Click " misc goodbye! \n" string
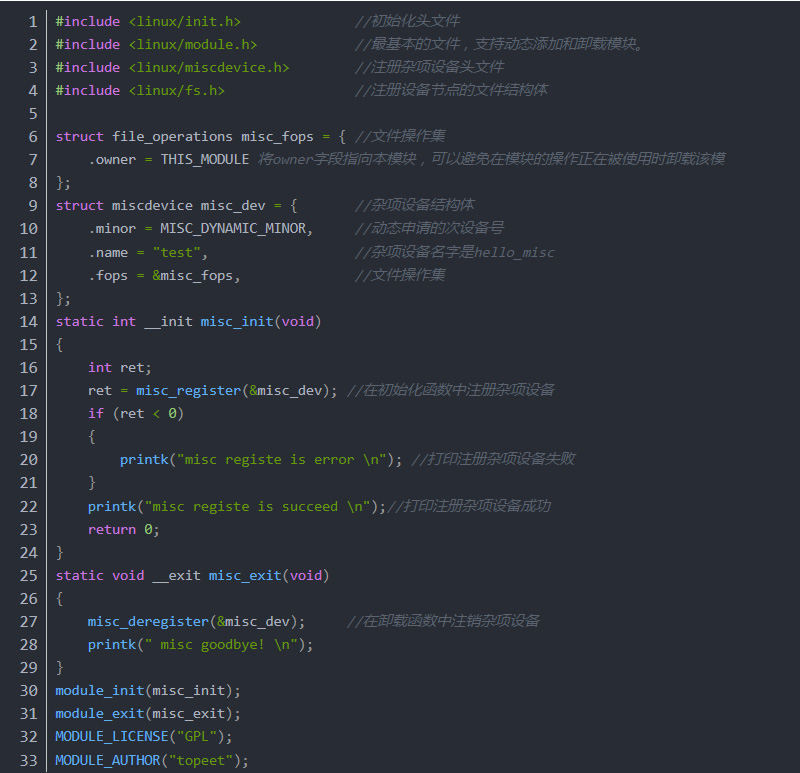 coord(221,644)
